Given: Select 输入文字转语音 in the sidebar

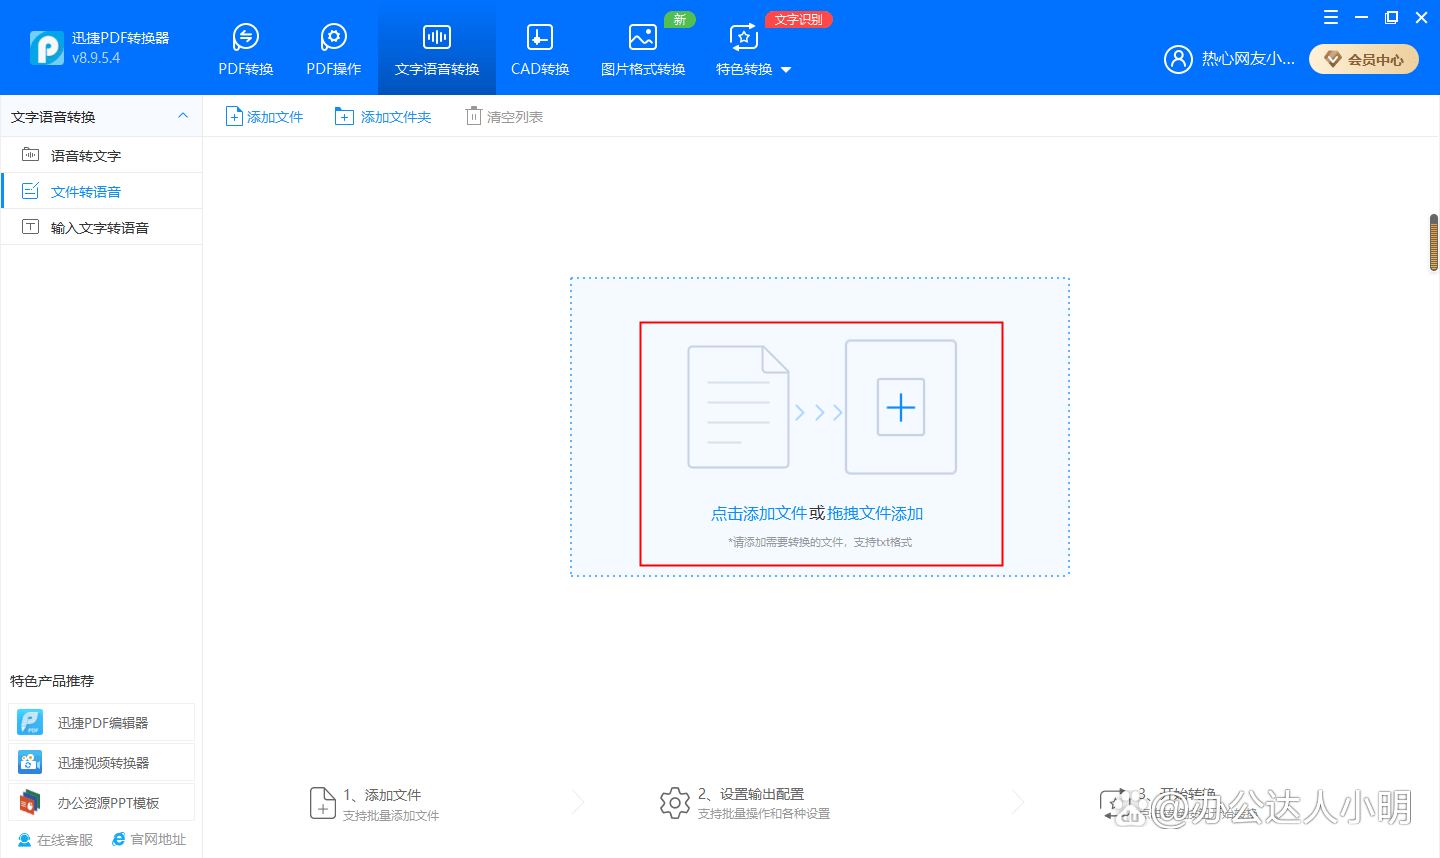Looking at the screenshot, I should click(x=100, y=228).
